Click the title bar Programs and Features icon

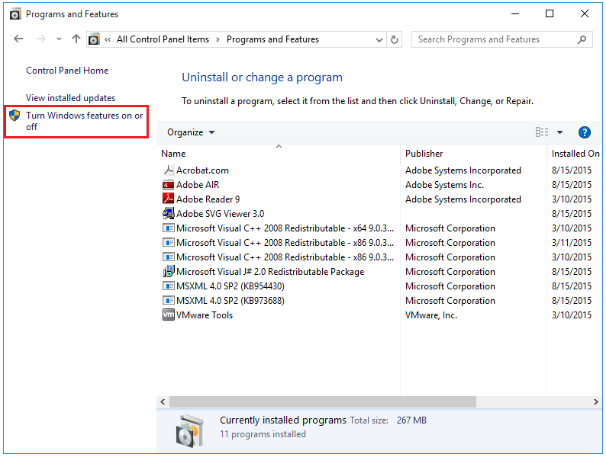[15, 14]
